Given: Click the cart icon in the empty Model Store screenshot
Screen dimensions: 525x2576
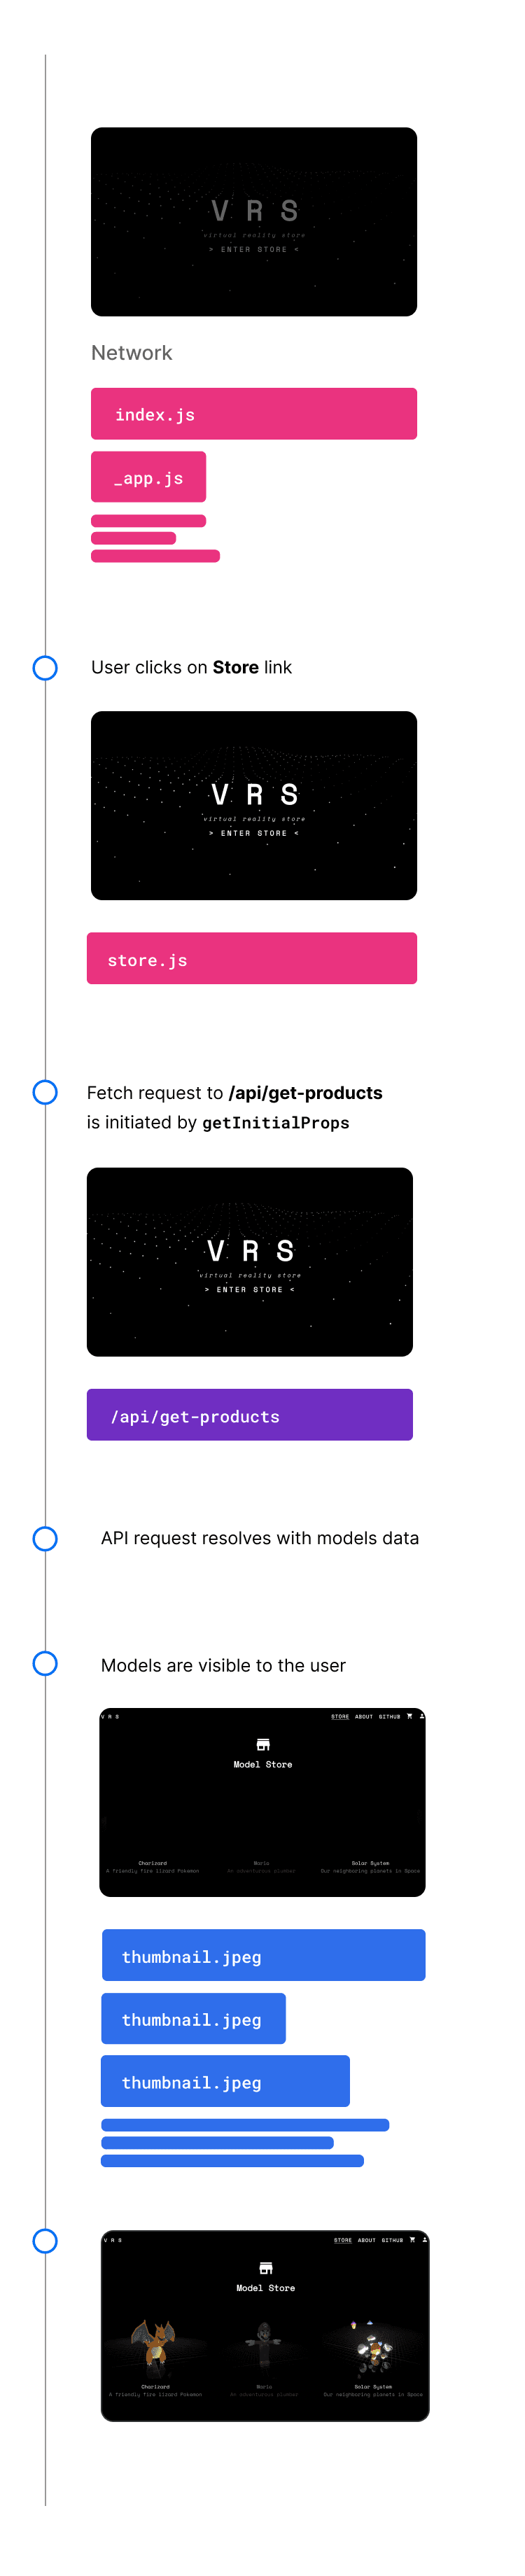Looking at the screenshot, I should pyautogui.click(x=409, y=1716).
